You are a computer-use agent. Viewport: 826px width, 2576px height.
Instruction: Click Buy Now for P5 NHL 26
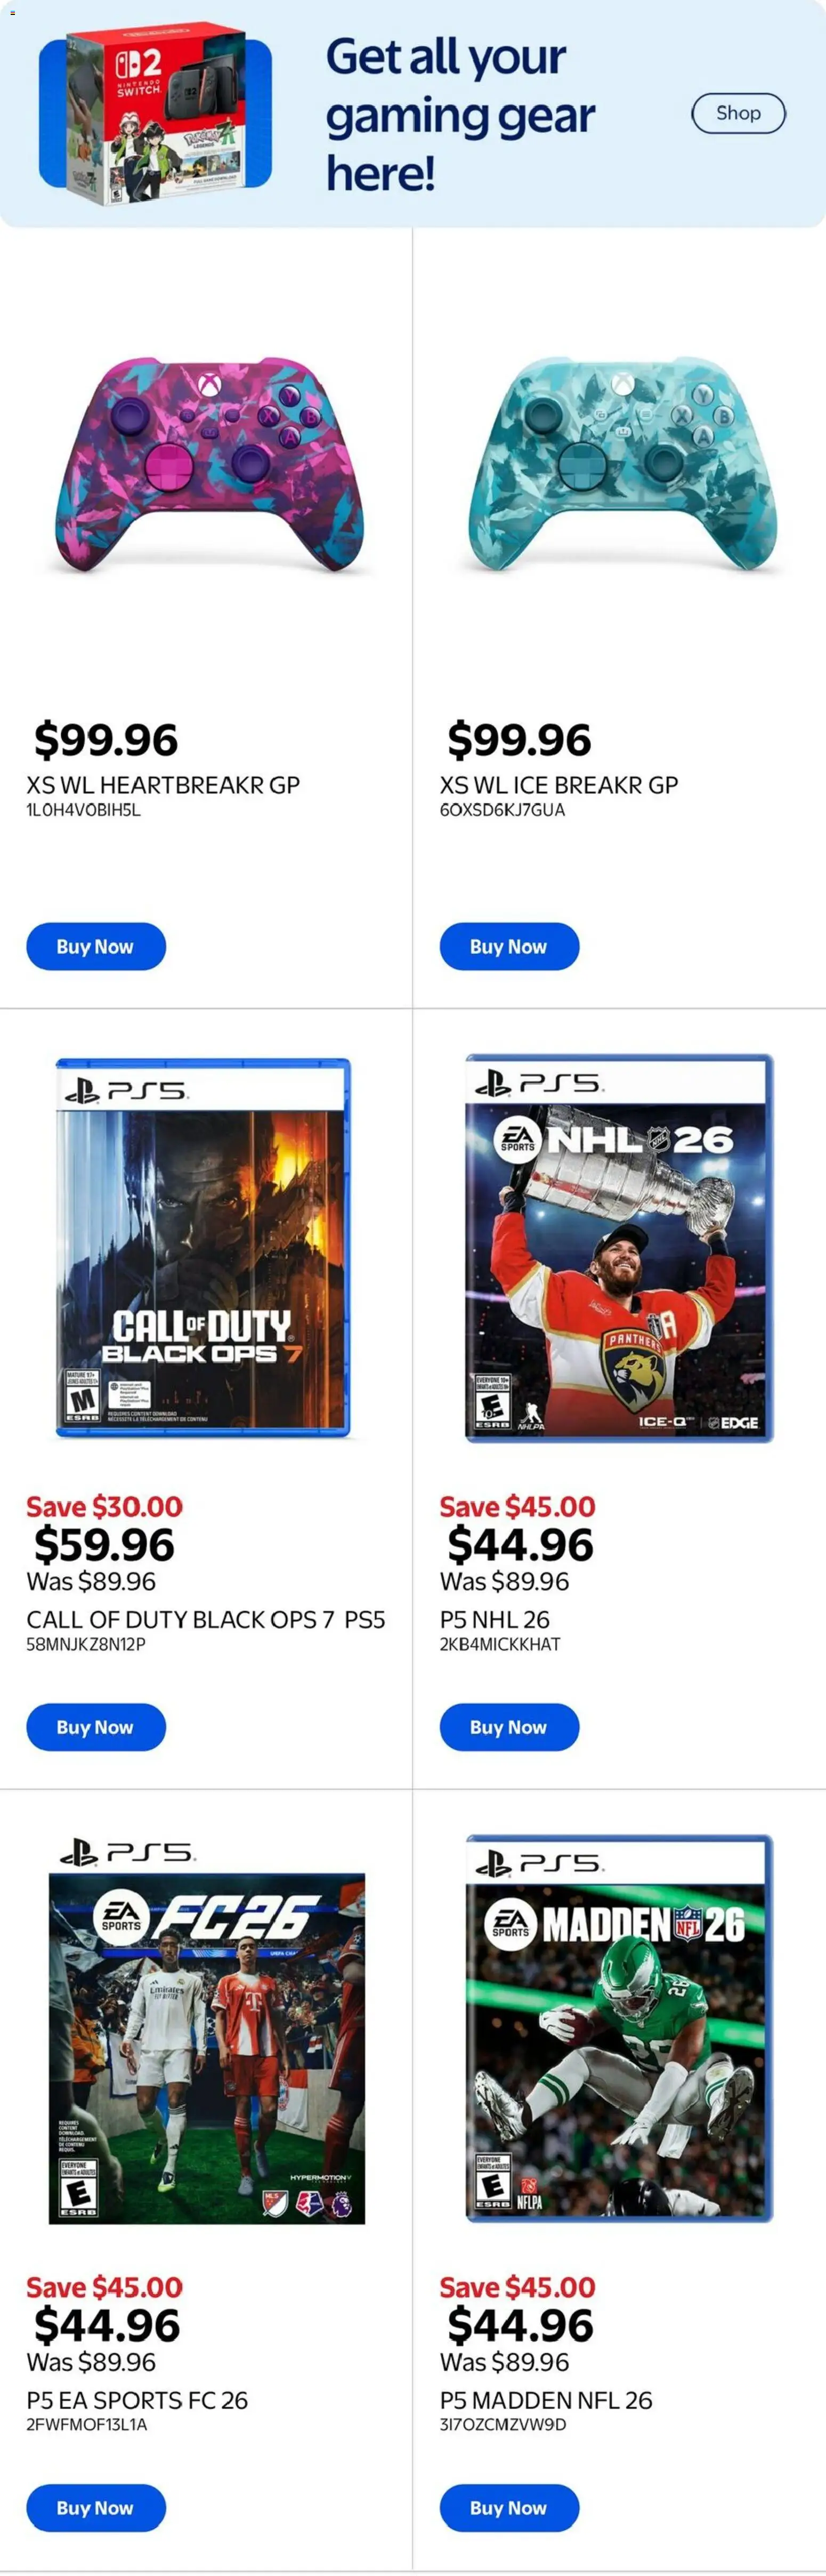[509, 1726]
